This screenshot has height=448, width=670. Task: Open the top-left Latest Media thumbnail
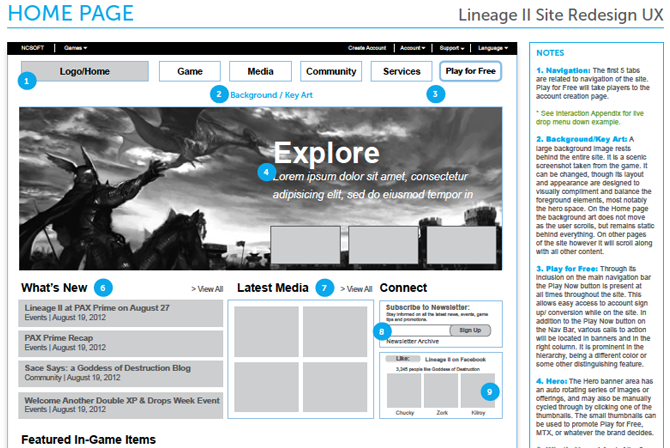point(266,331)
